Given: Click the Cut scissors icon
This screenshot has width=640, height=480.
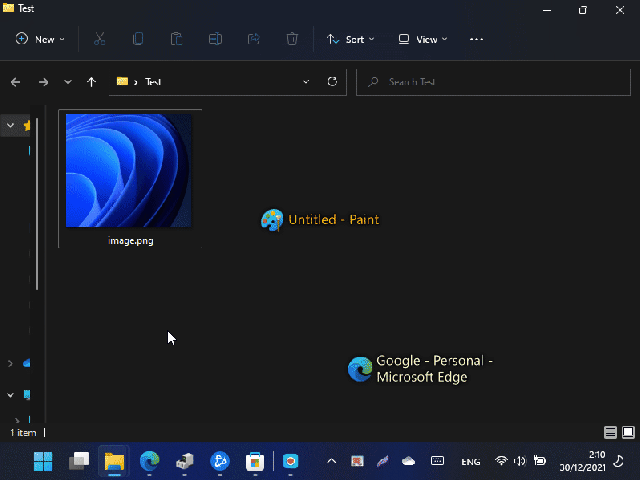Looking at the screenshot, I should click(99, 39).
